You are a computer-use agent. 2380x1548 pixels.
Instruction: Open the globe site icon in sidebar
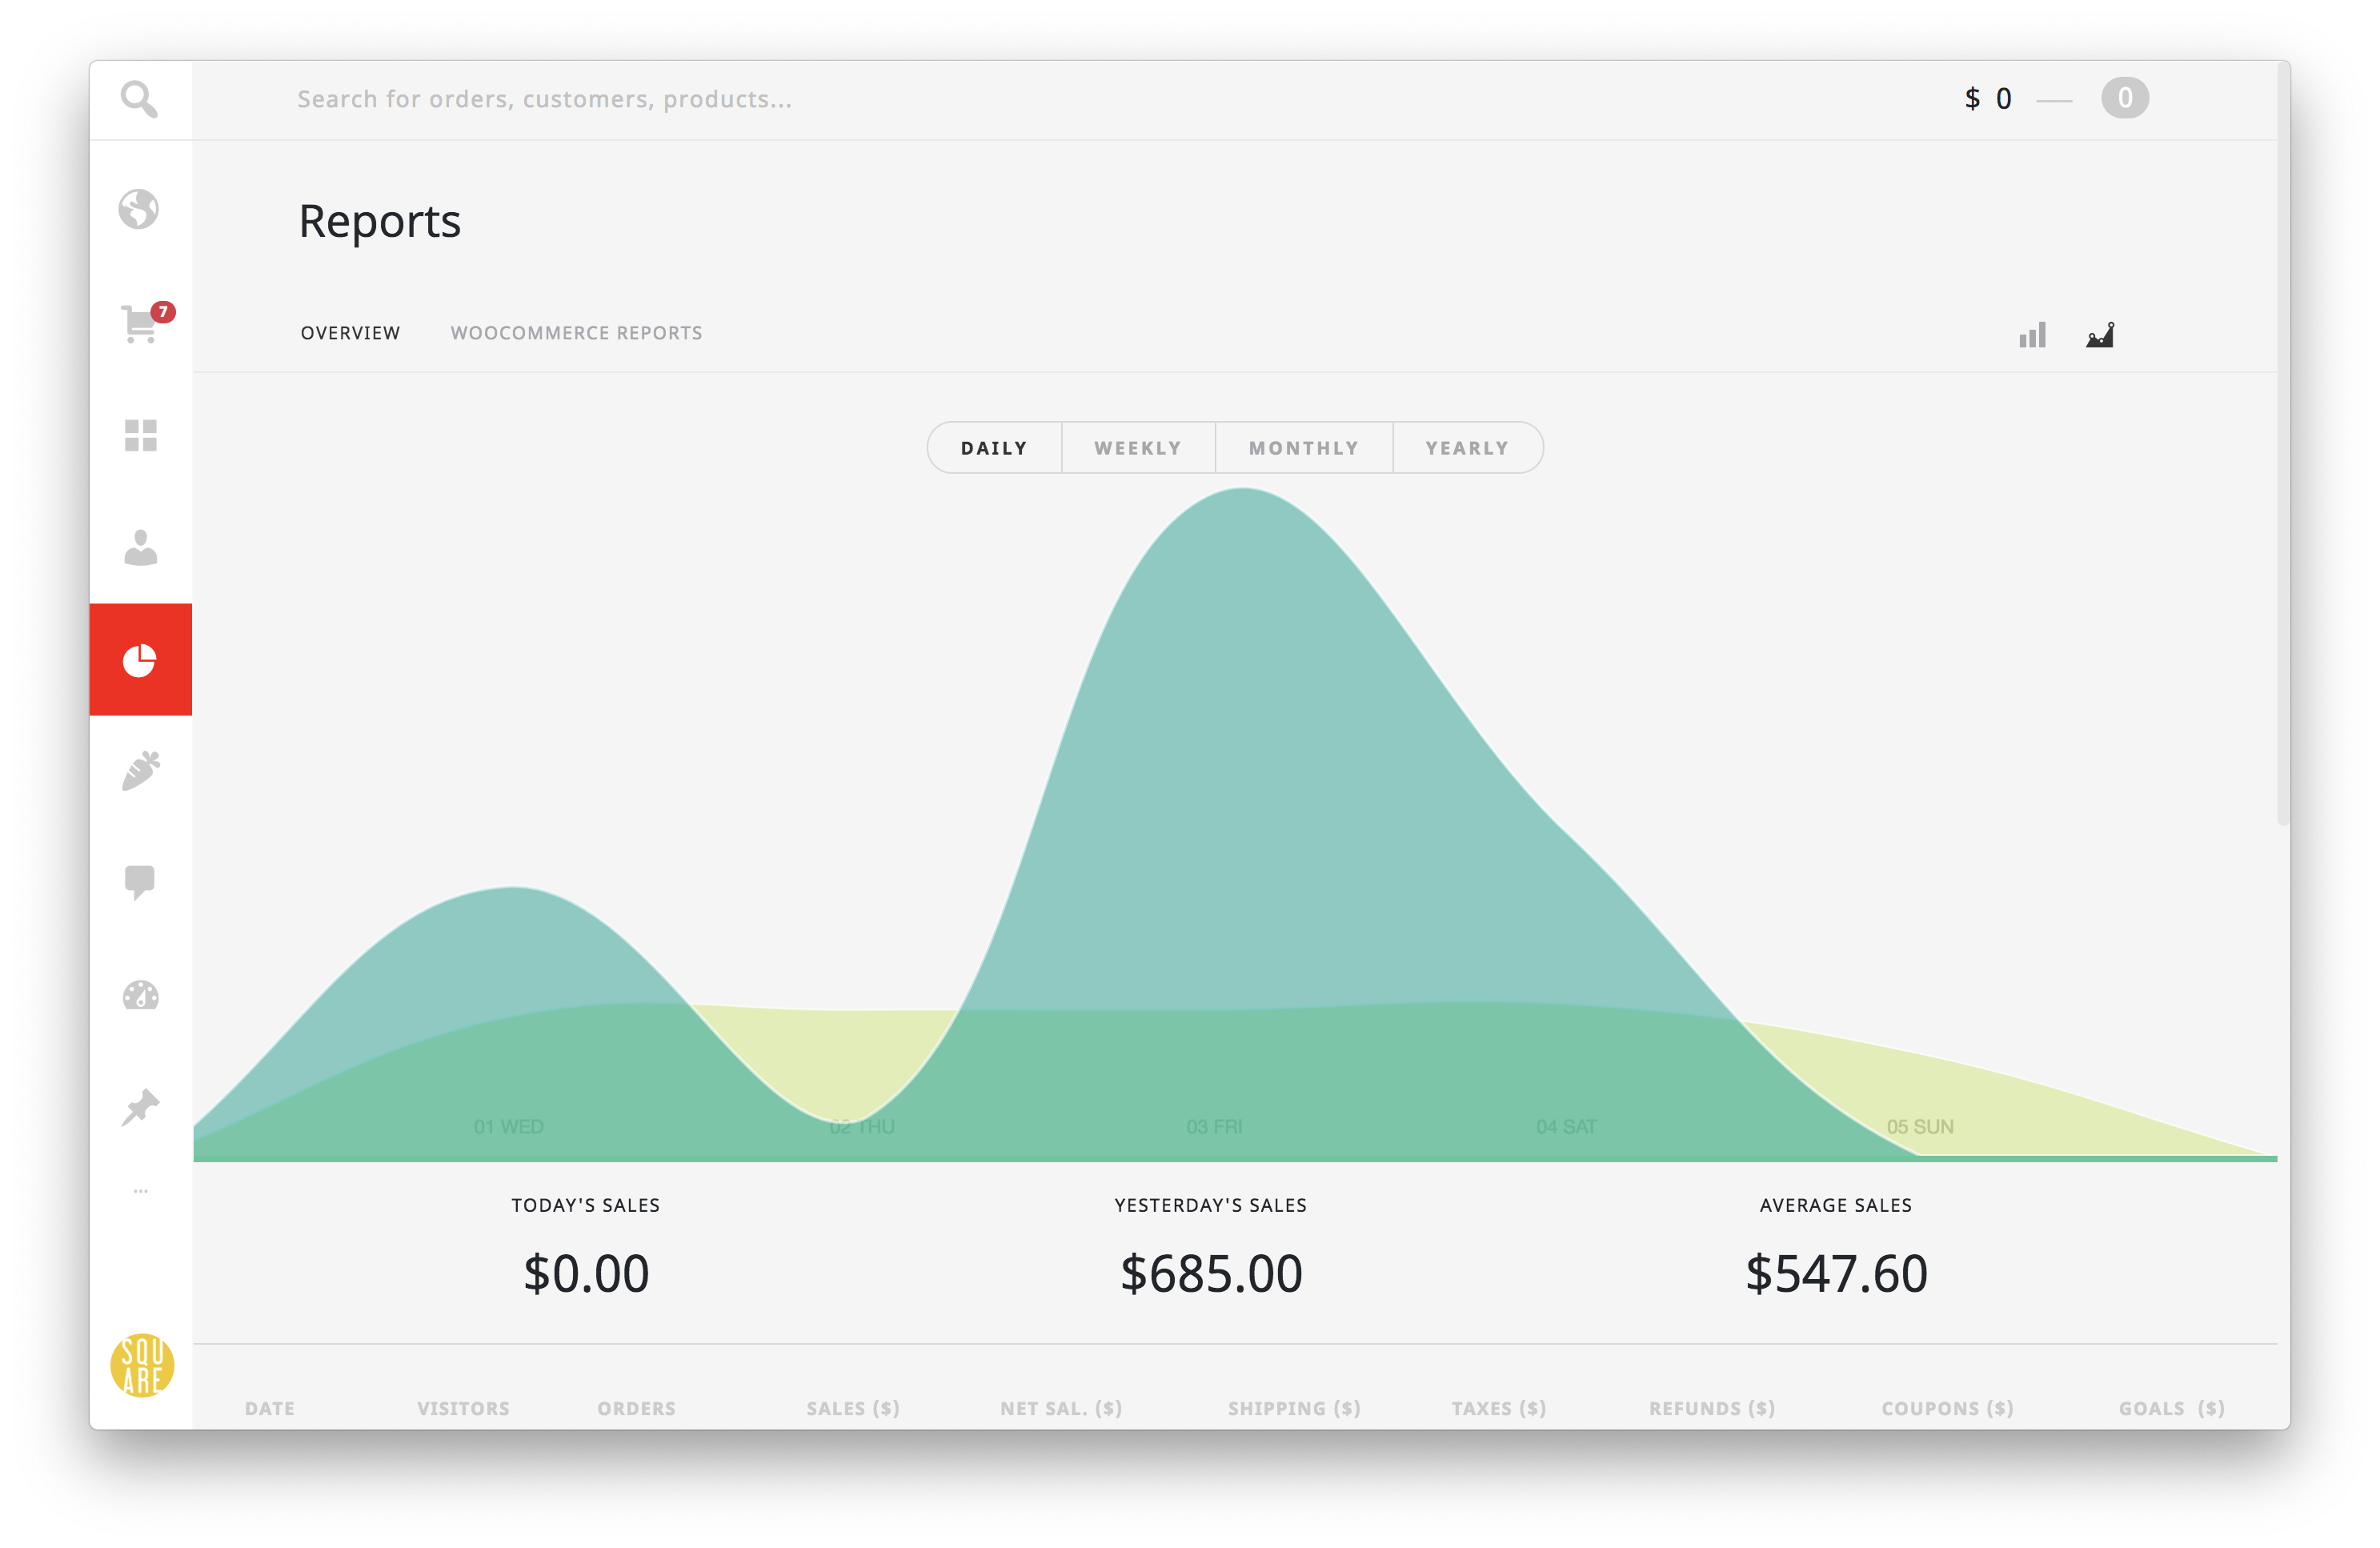(x=139, y=210)
